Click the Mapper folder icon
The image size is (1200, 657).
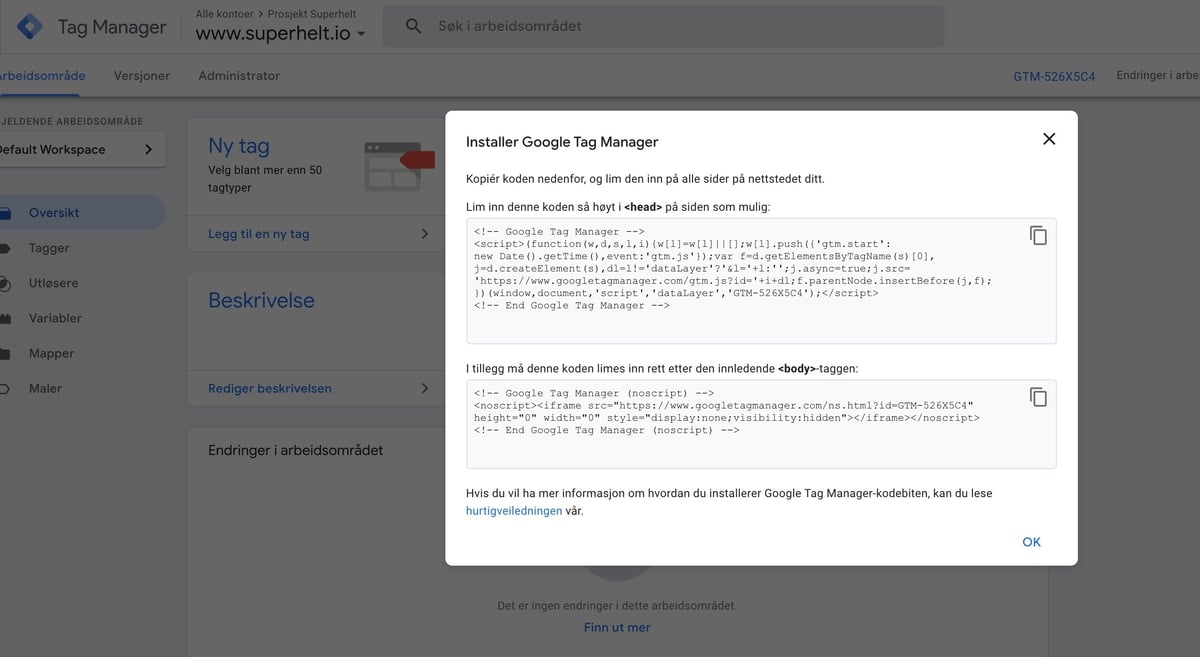click(x=5, y=353)
